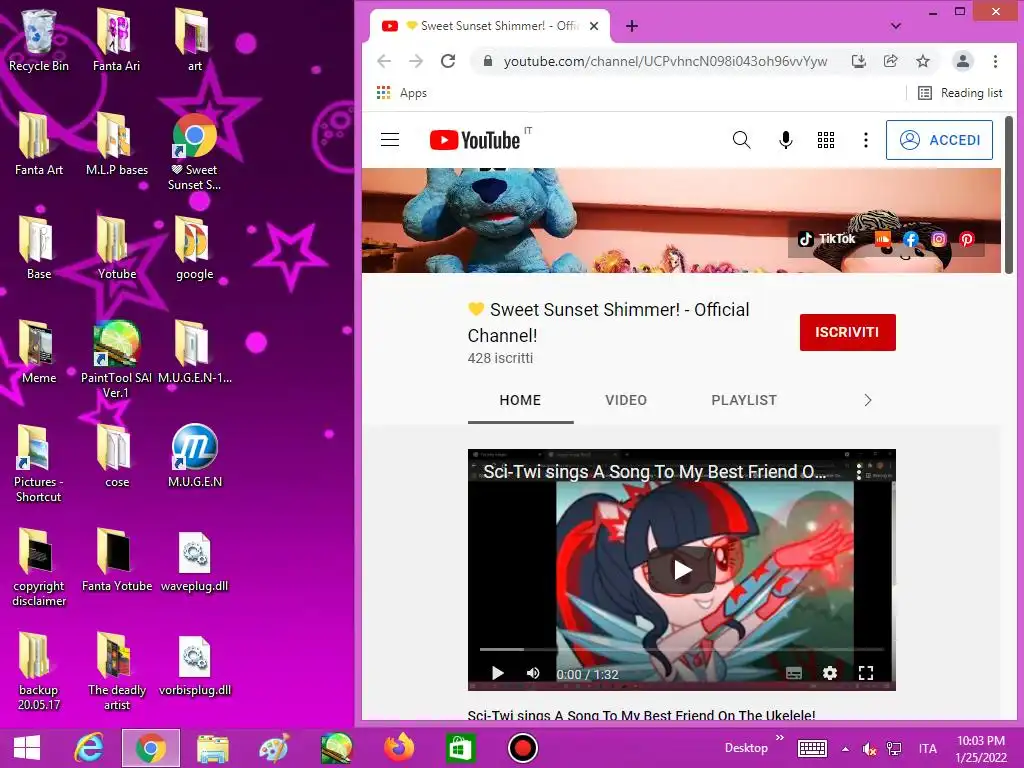Viewport: 1024px width, 768px height.
Task: Open Apps shortcut in bookmarks bar
Action: point(402,93)
